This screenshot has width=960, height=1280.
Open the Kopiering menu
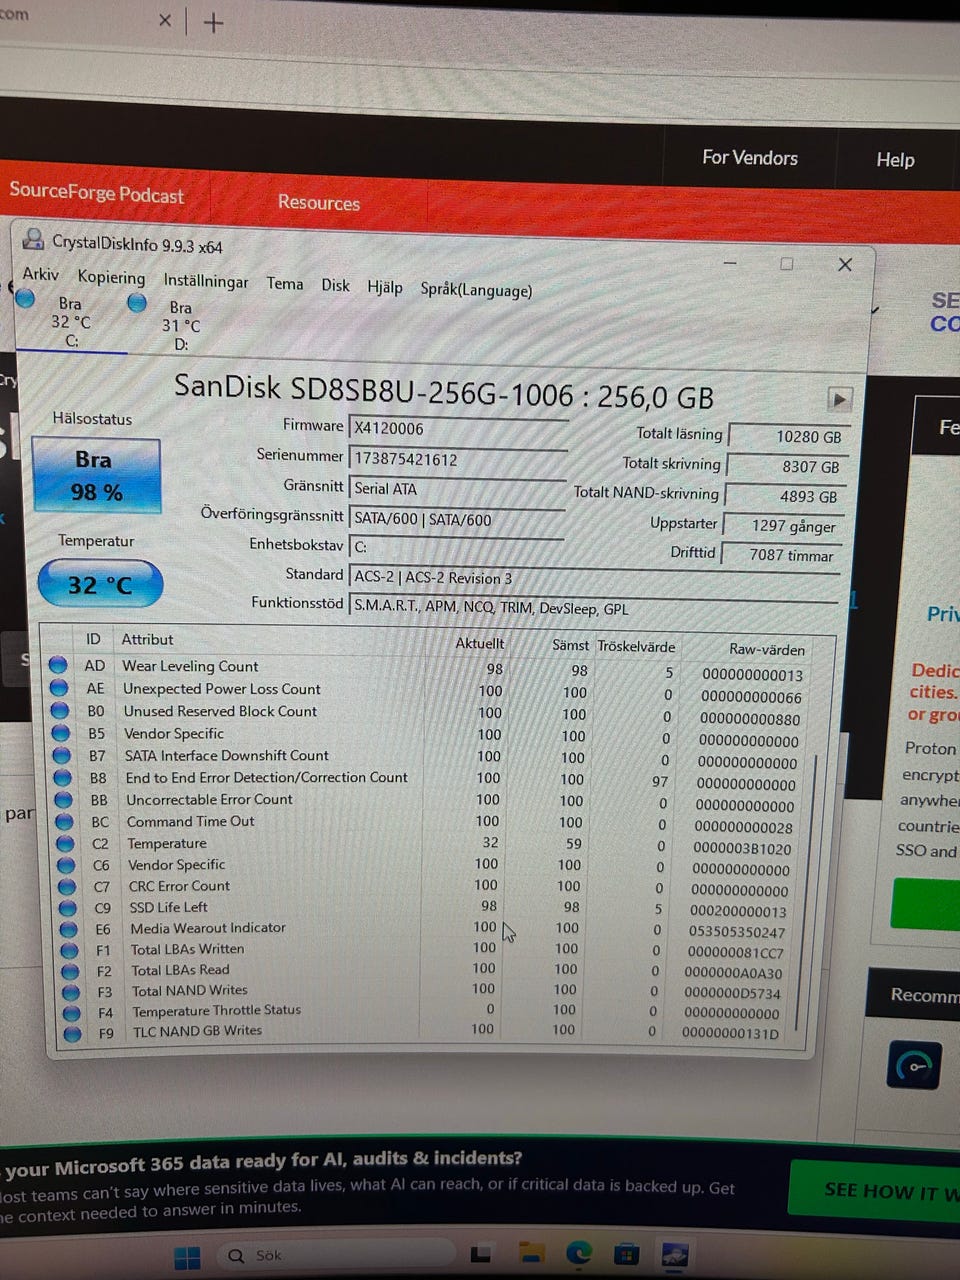[x=111, y=277]
